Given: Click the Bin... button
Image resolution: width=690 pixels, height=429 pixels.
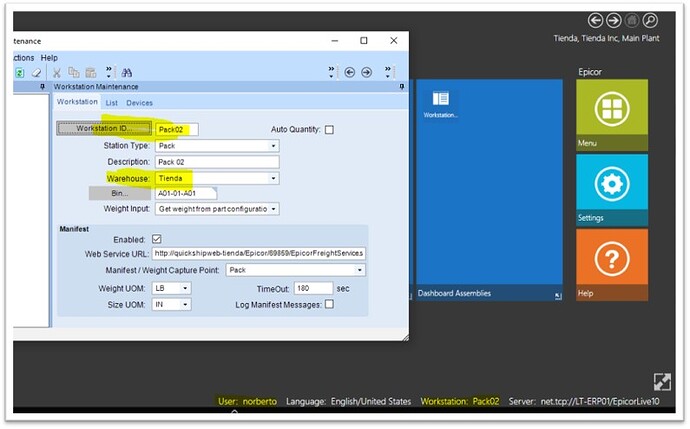Looking at the screenshot, I should [120, 193].
